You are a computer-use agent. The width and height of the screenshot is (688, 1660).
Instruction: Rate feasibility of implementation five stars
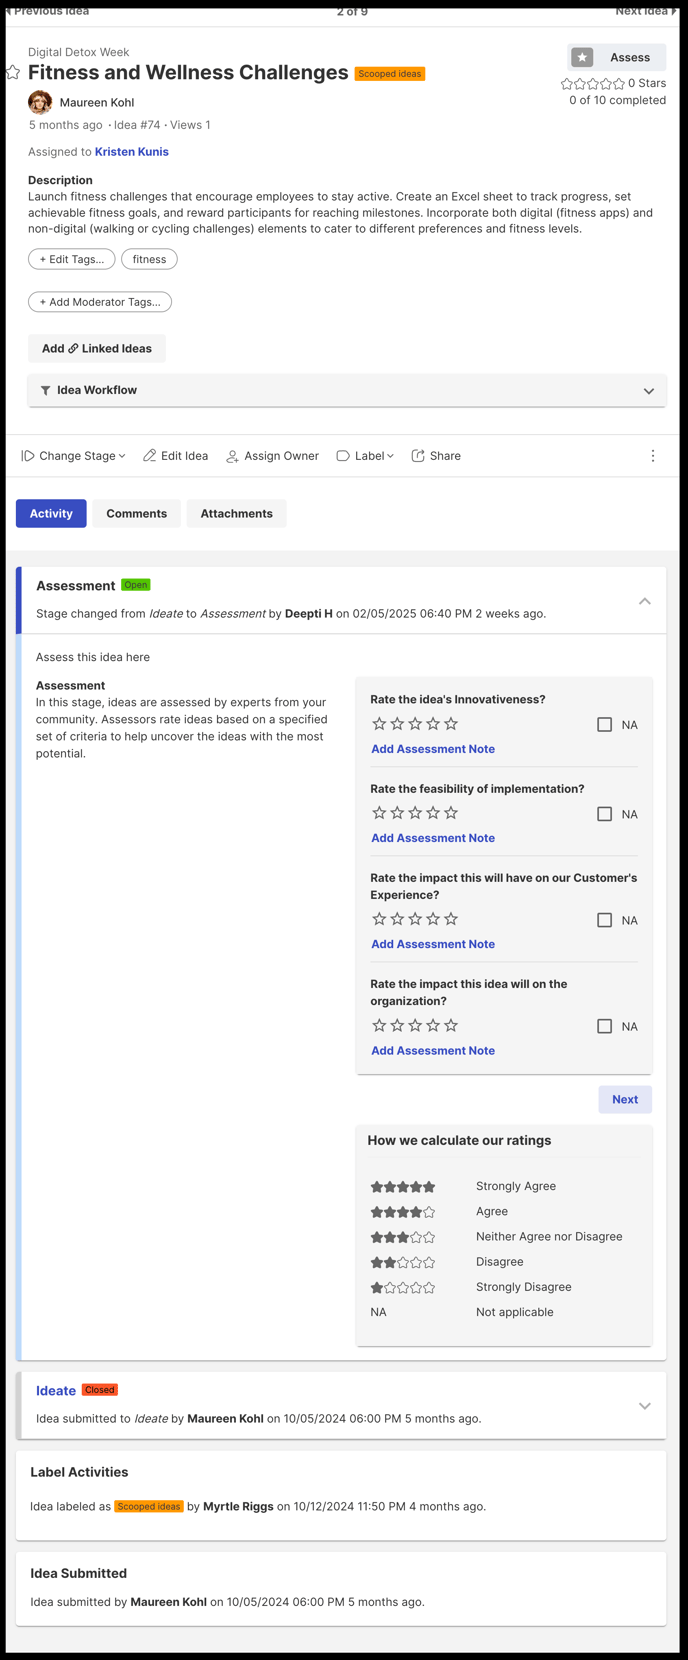click(x=451, y=813)
